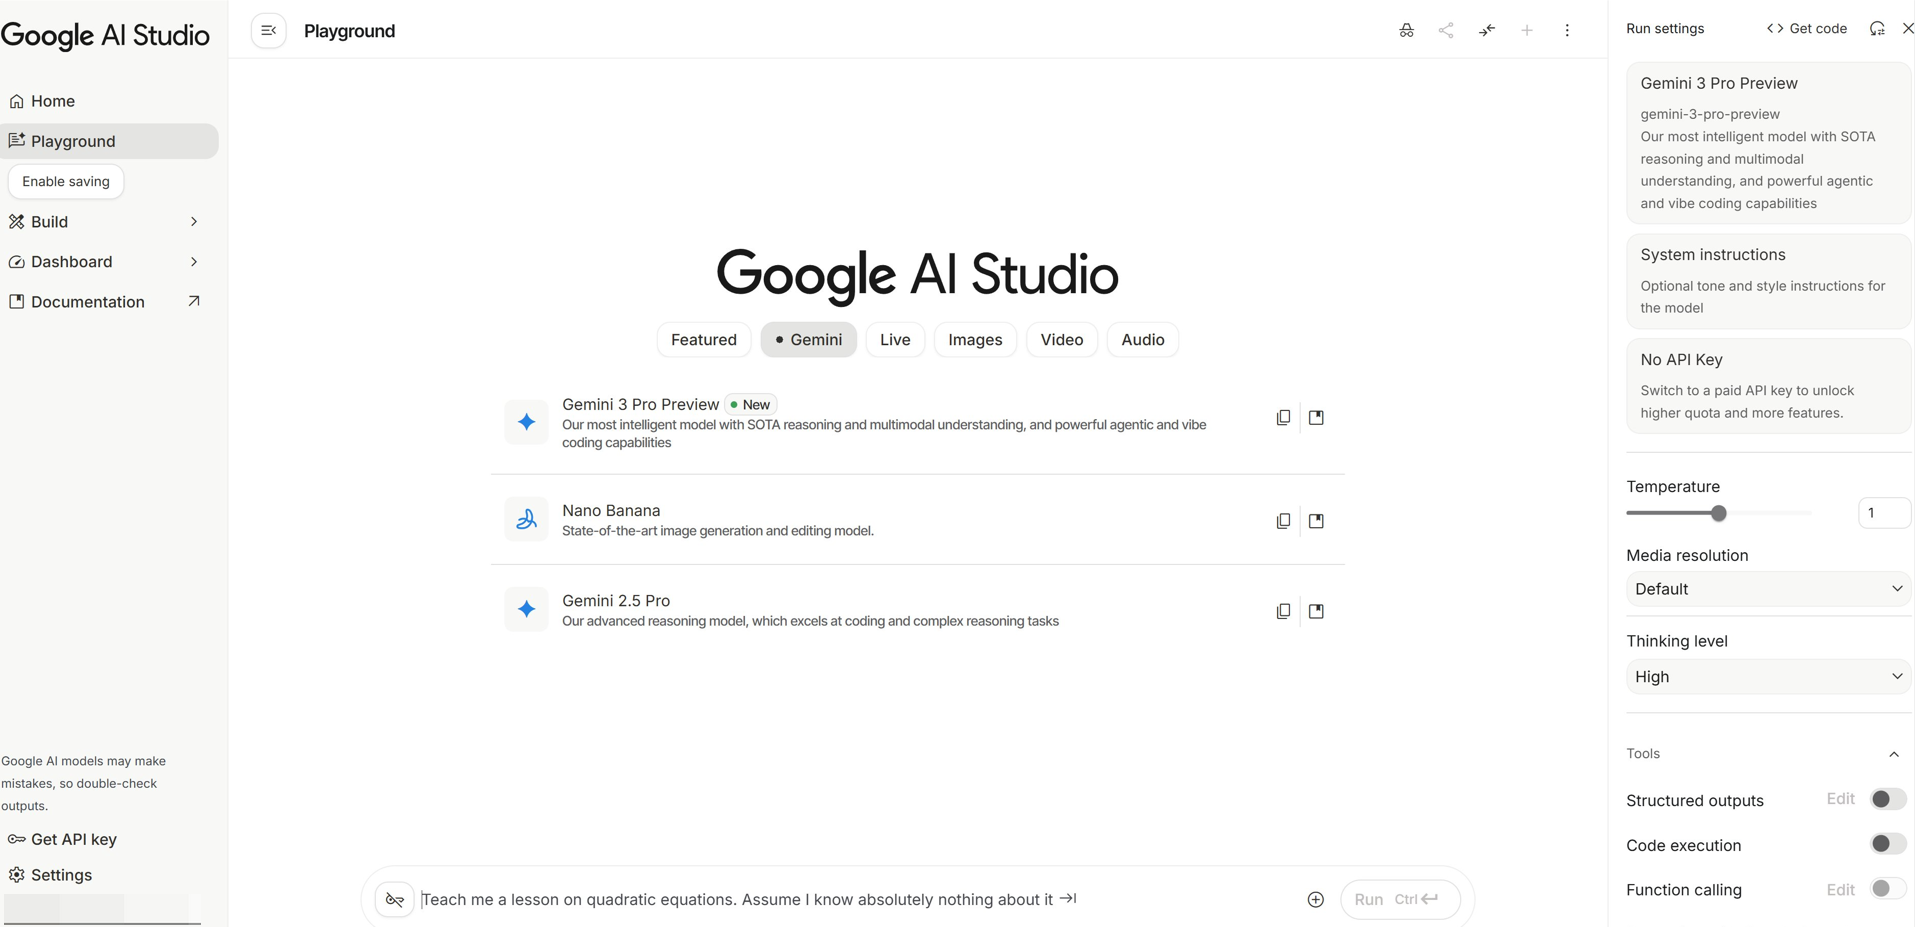This screenshot has height=927, width=1915.
Task: Click the Enable saving button
Action: 65,181
